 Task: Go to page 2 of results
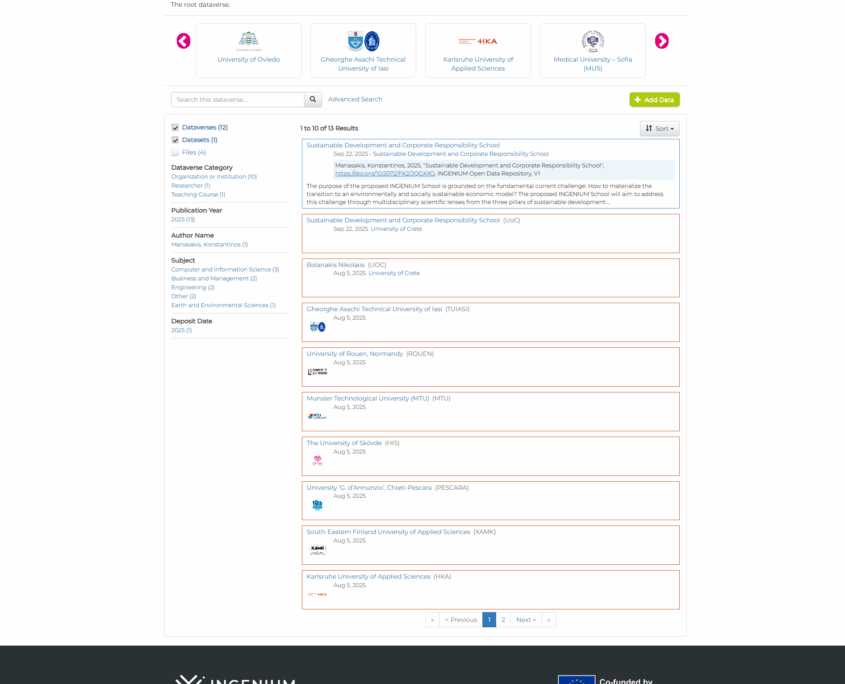point(503,620)
